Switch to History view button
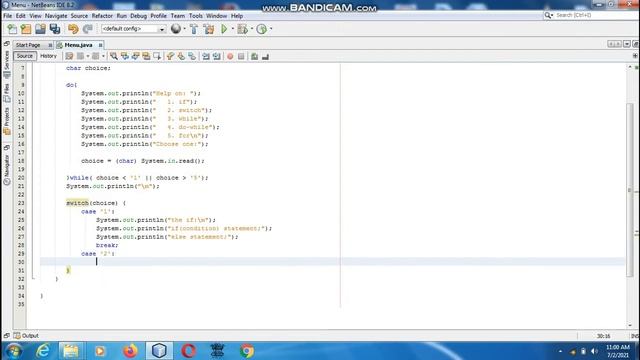 pyautogui.click(x=48, y=56)
